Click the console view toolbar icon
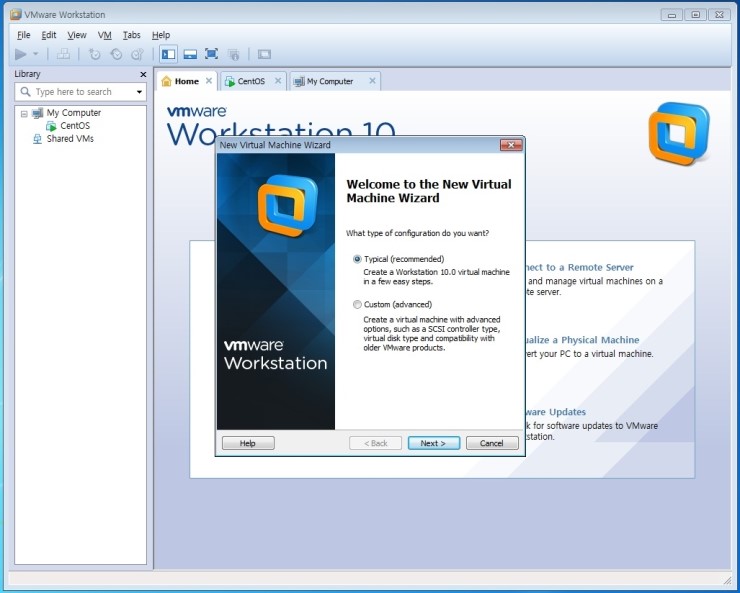740x593 pixels. 264,54
